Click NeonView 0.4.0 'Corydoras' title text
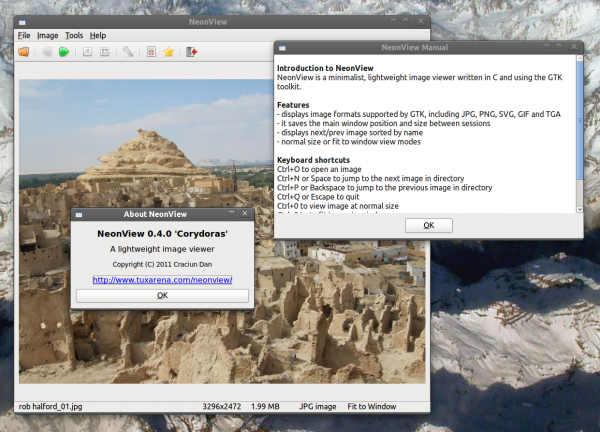Screen dimensions: 600x432 click(x=162, y=234)
